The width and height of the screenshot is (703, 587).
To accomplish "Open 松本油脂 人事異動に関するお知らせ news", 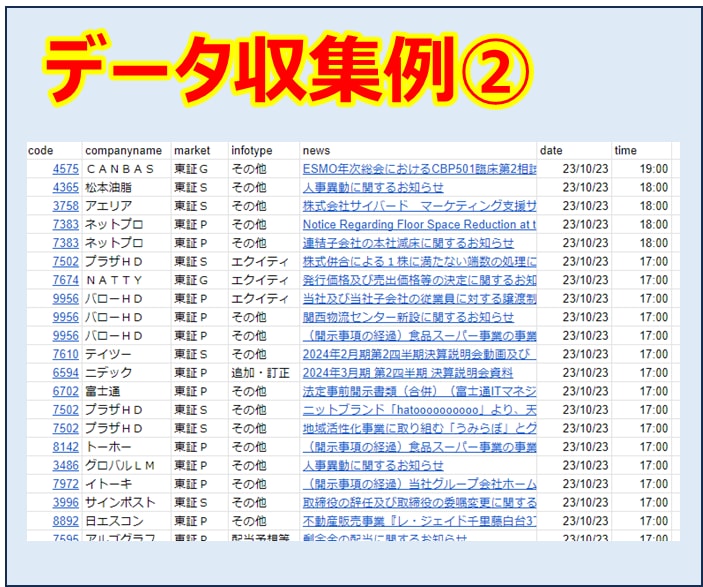I will click(373, 187).
